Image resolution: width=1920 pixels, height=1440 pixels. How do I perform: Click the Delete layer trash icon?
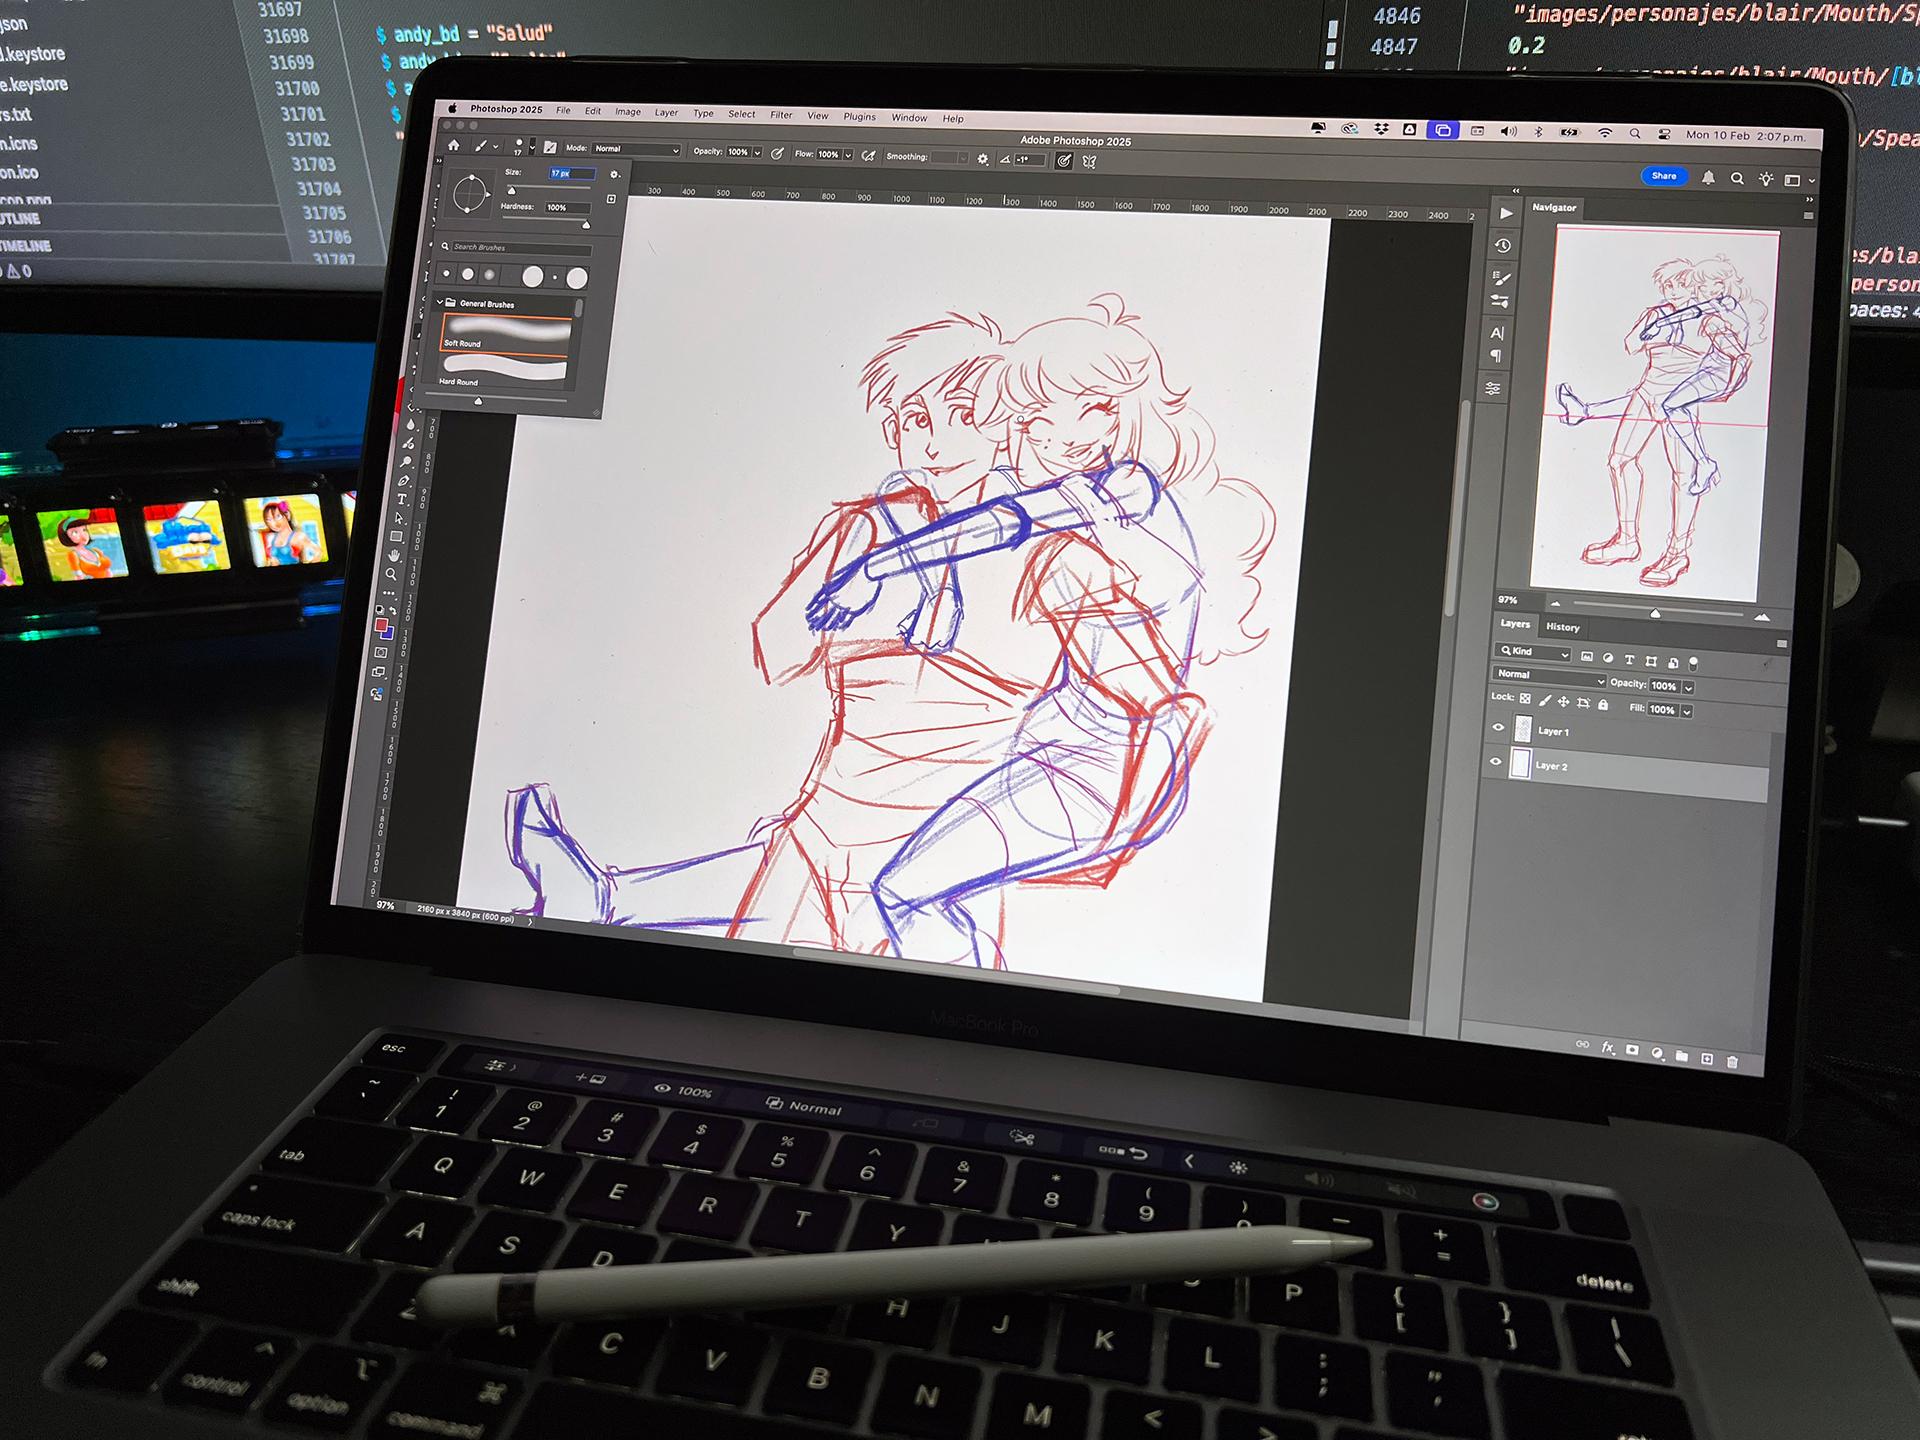pos(1732,1062)
